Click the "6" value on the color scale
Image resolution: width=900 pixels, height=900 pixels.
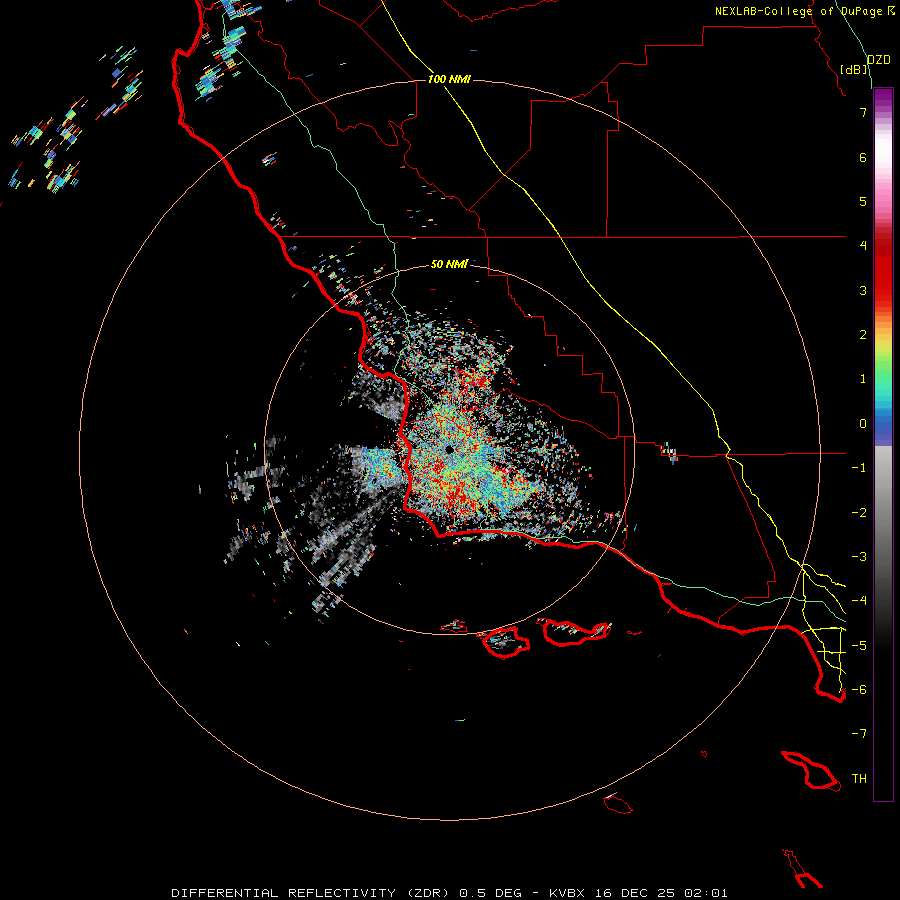click(863, 157)
